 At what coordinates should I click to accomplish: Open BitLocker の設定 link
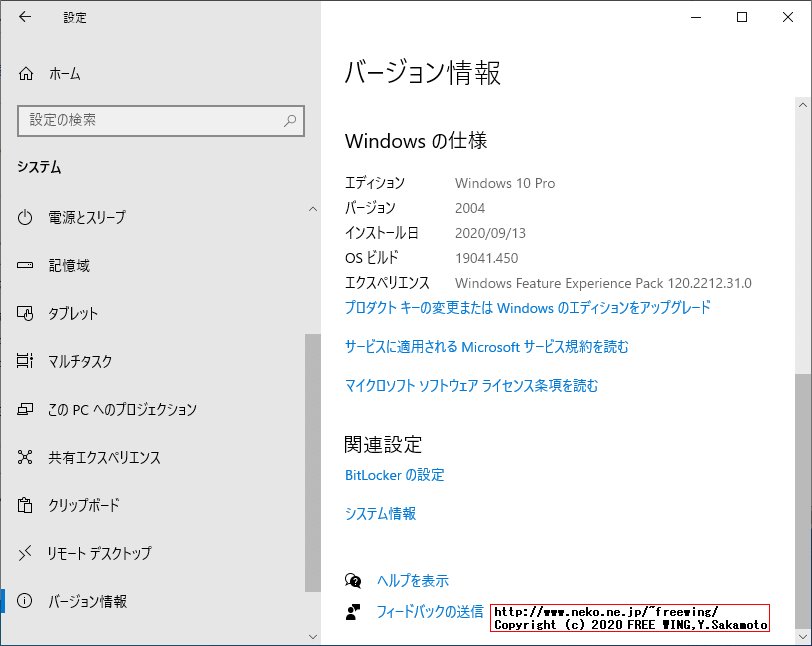coord(395,475)
